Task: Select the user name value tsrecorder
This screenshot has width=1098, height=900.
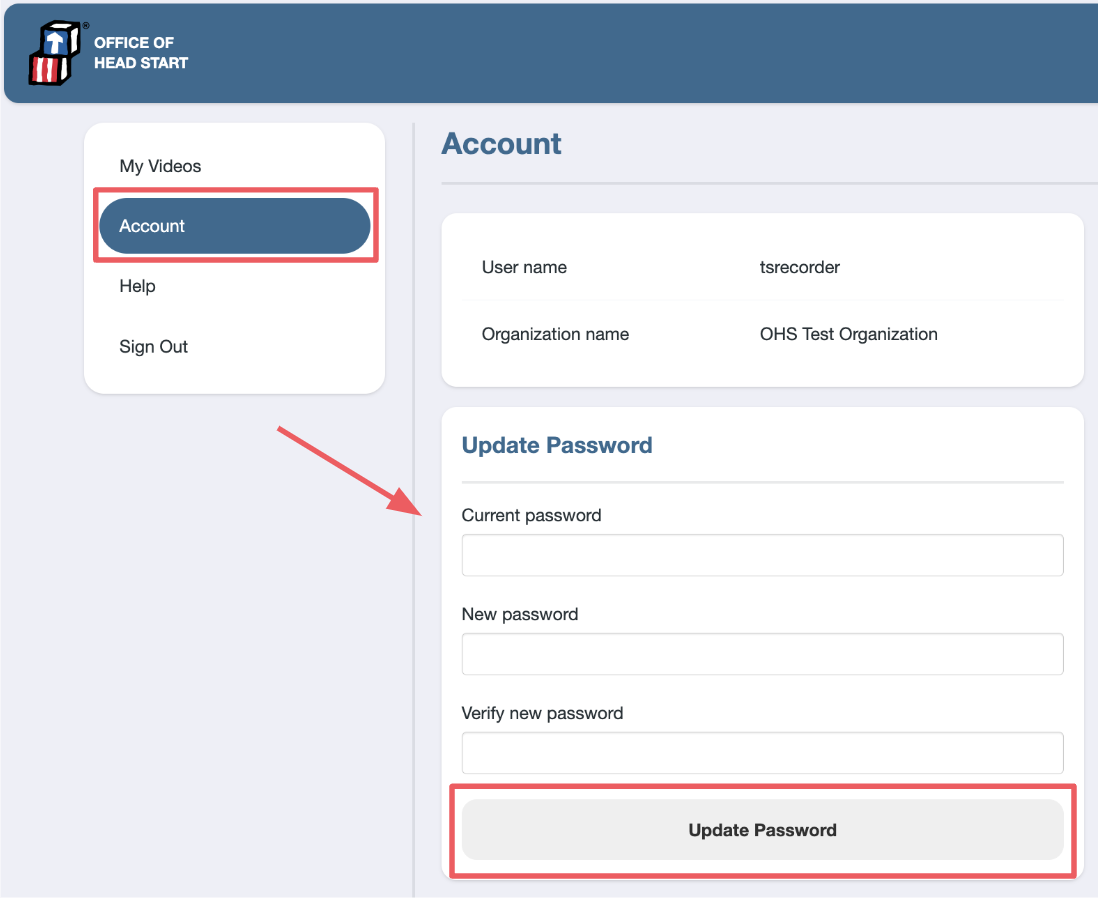Action: pyautogui.click(x=800, y=267)
